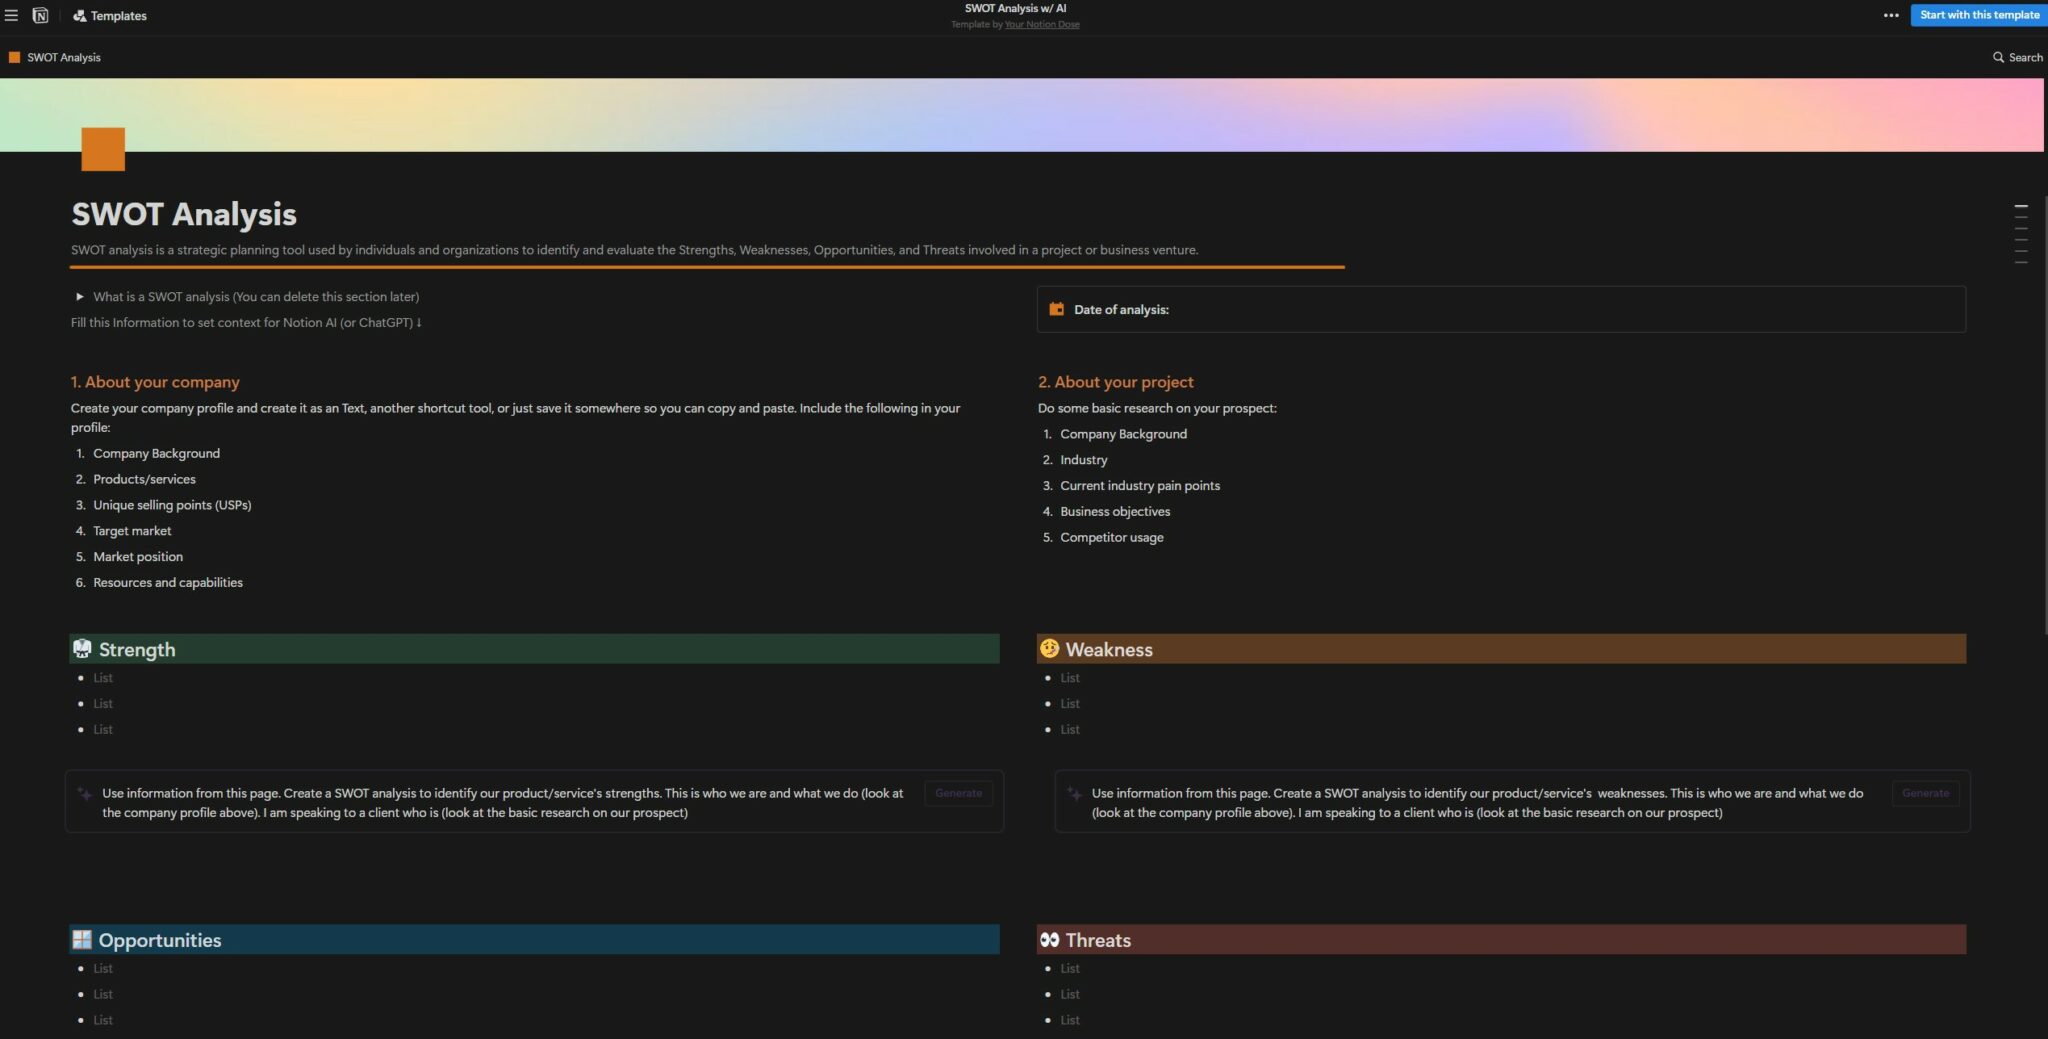Open the Your Notion Dose creator link

pyautogui.click(x=1041, y=25)
